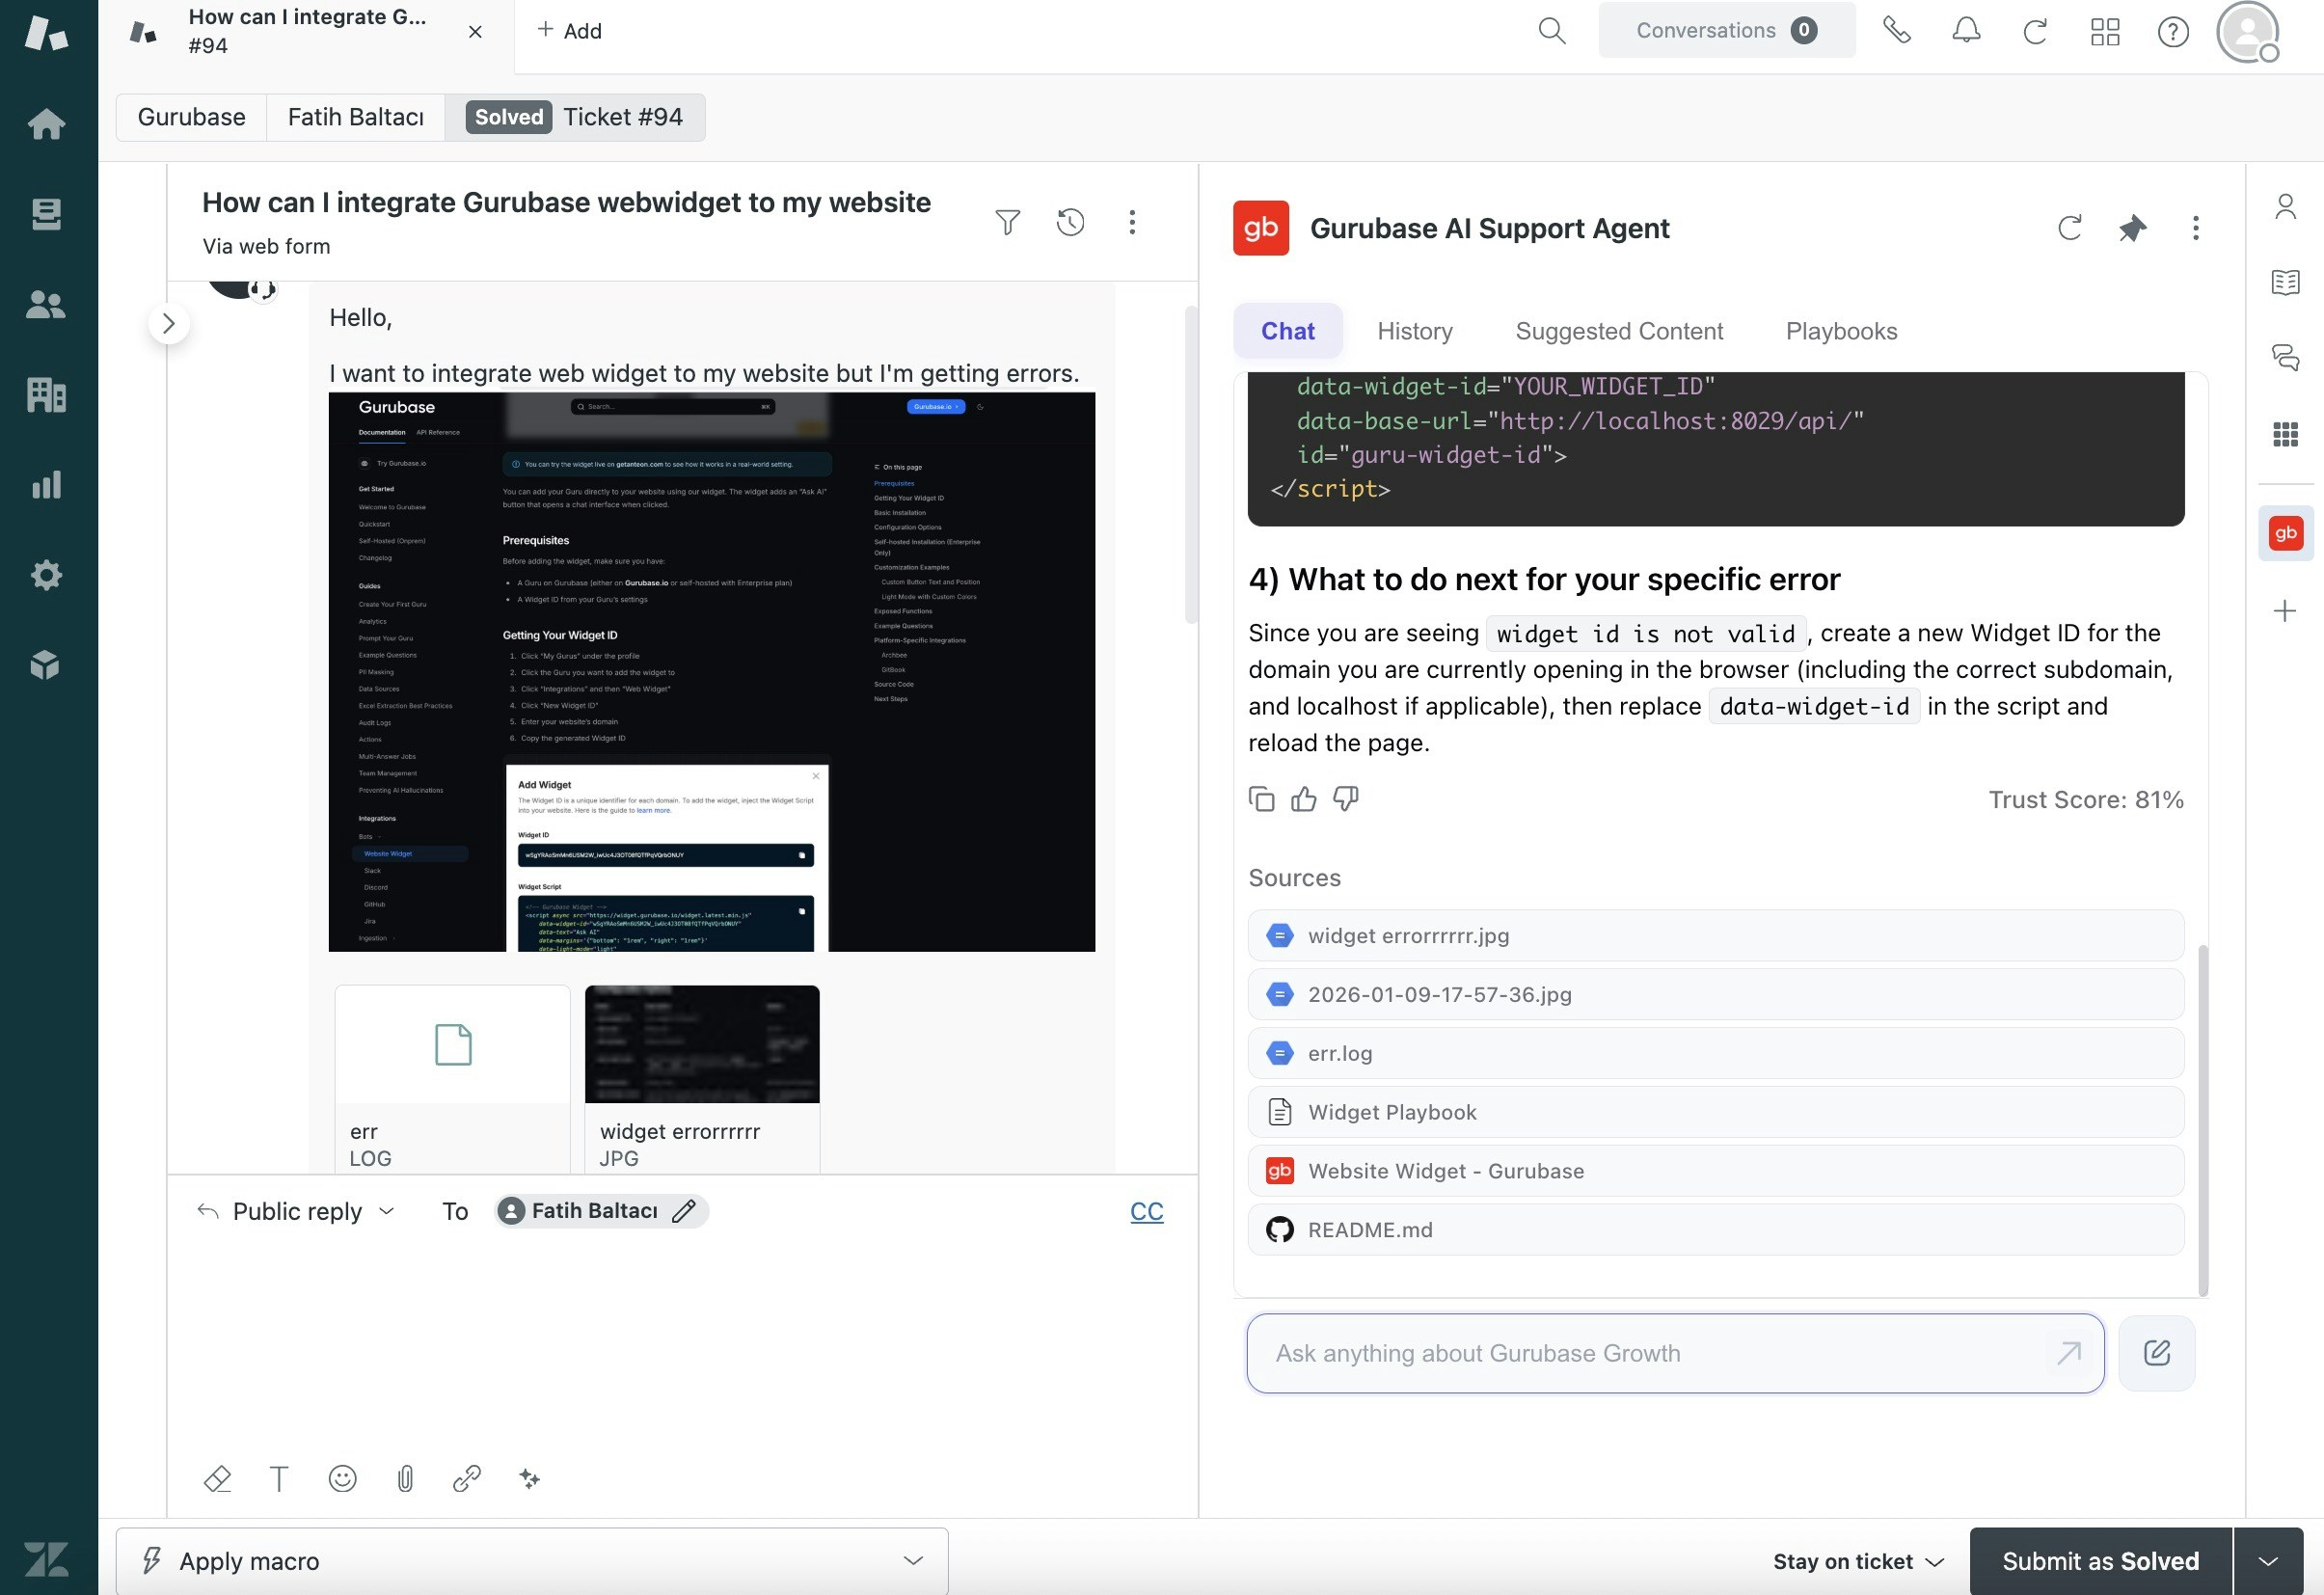Viewport: 2324px width, 1595px height.
Task: Pin the Gurubase AI Support Agent panel
Action: coord(2133,228)
